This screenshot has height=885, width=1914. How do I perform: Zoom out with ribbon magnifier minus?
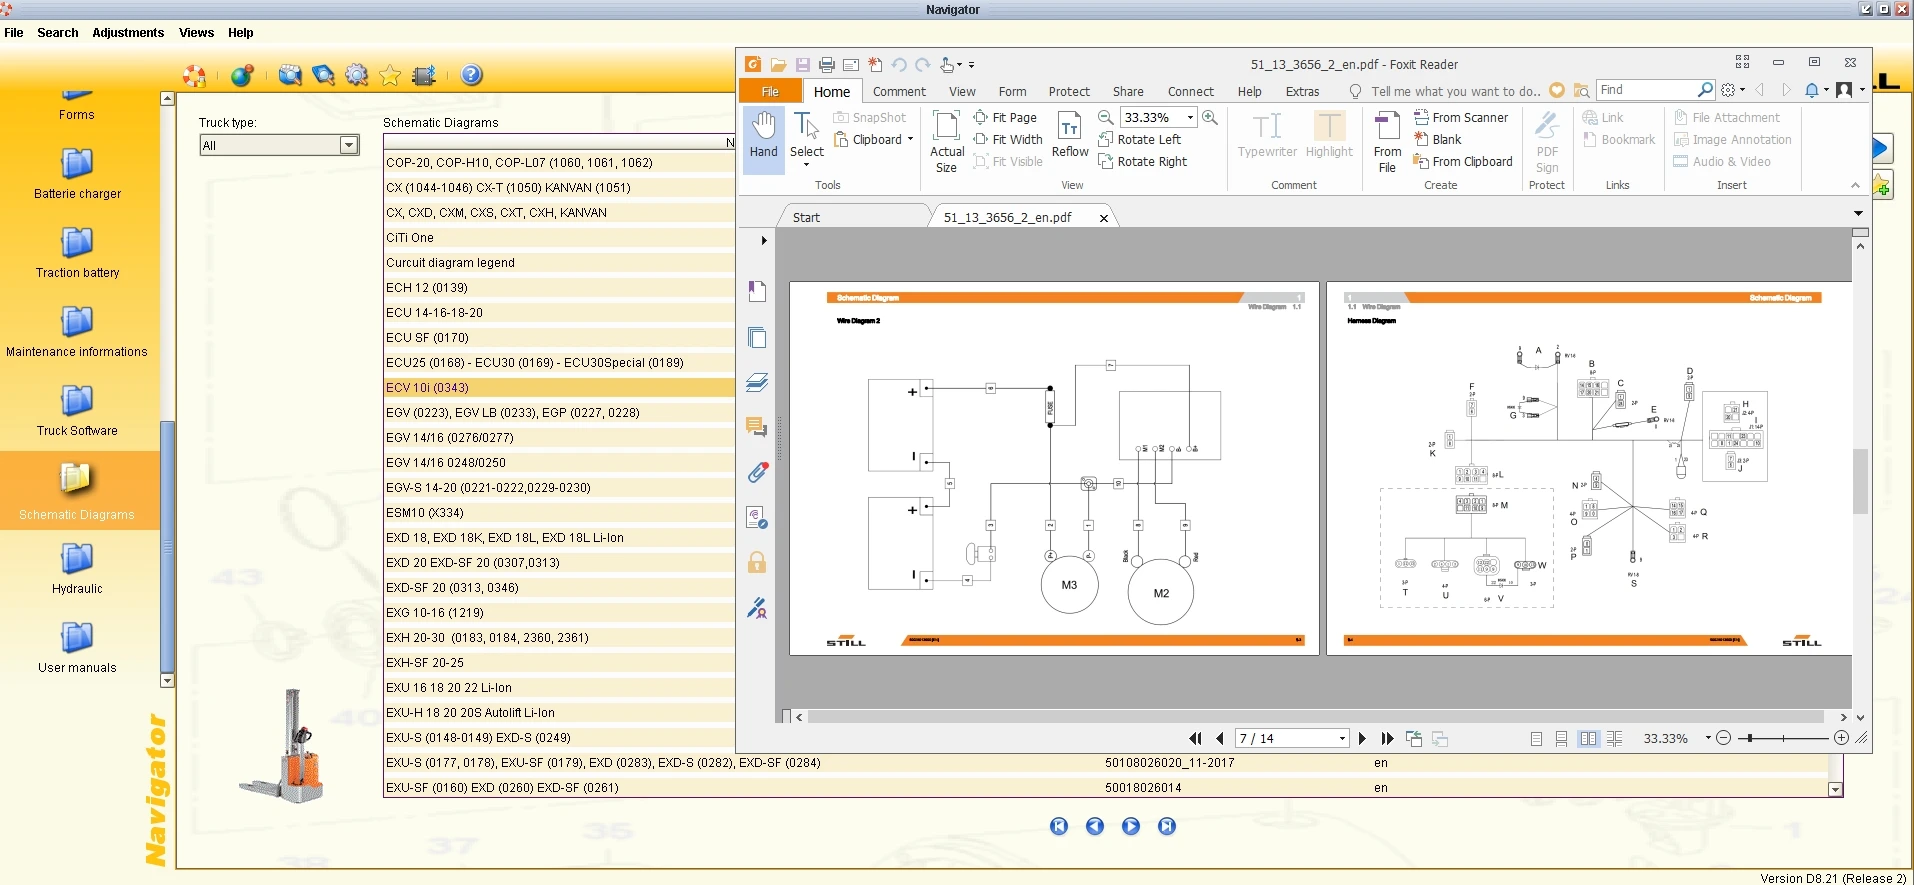click(1105, 118)
